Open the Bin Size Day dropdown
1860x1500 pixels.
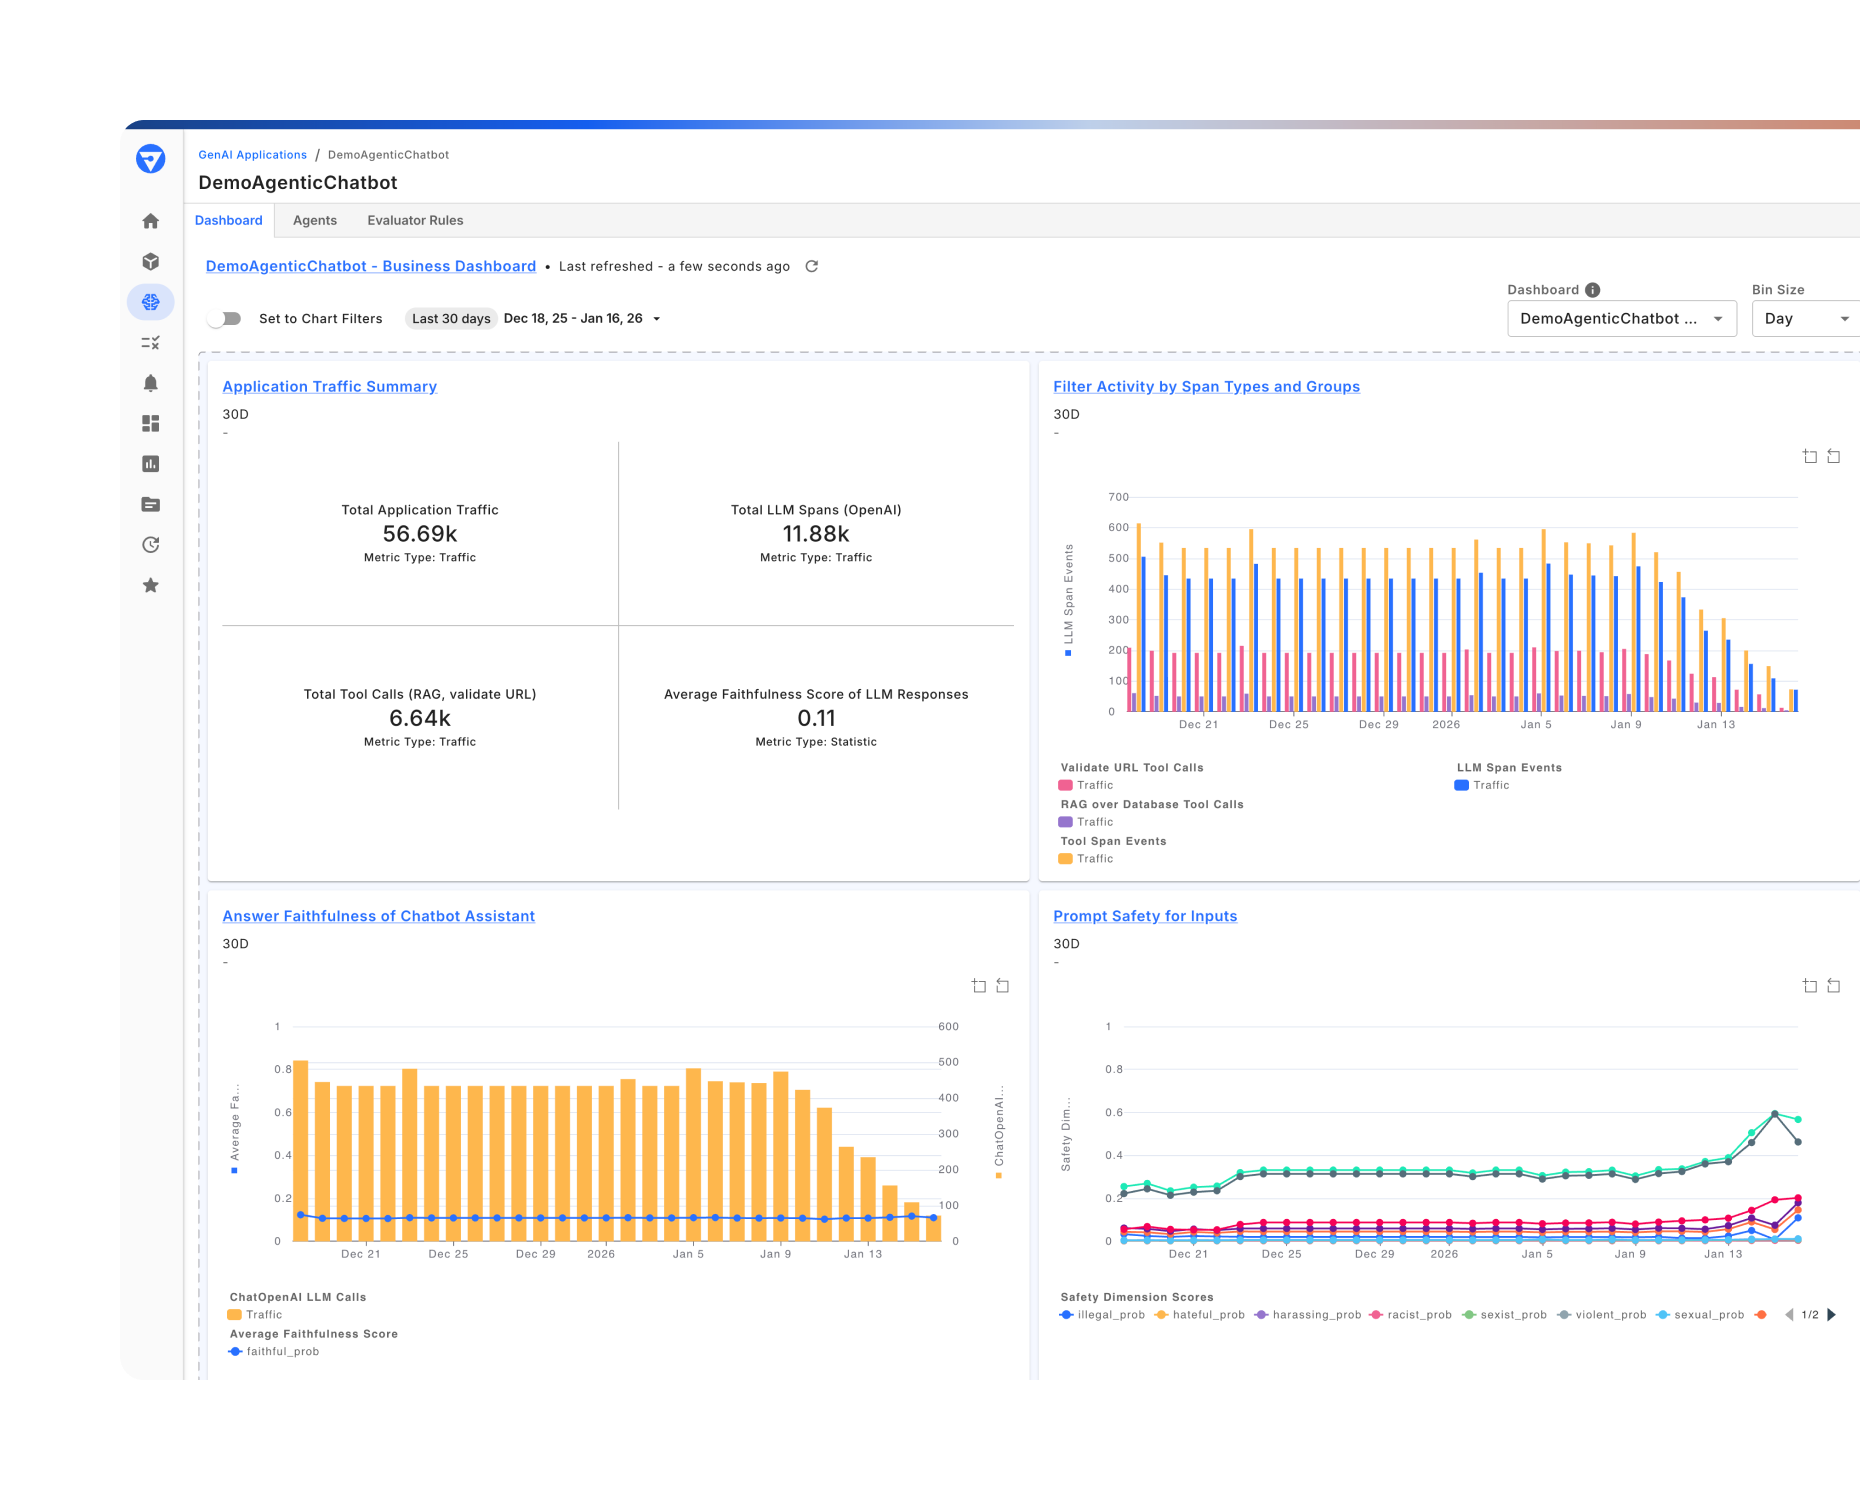[1804, 318]
